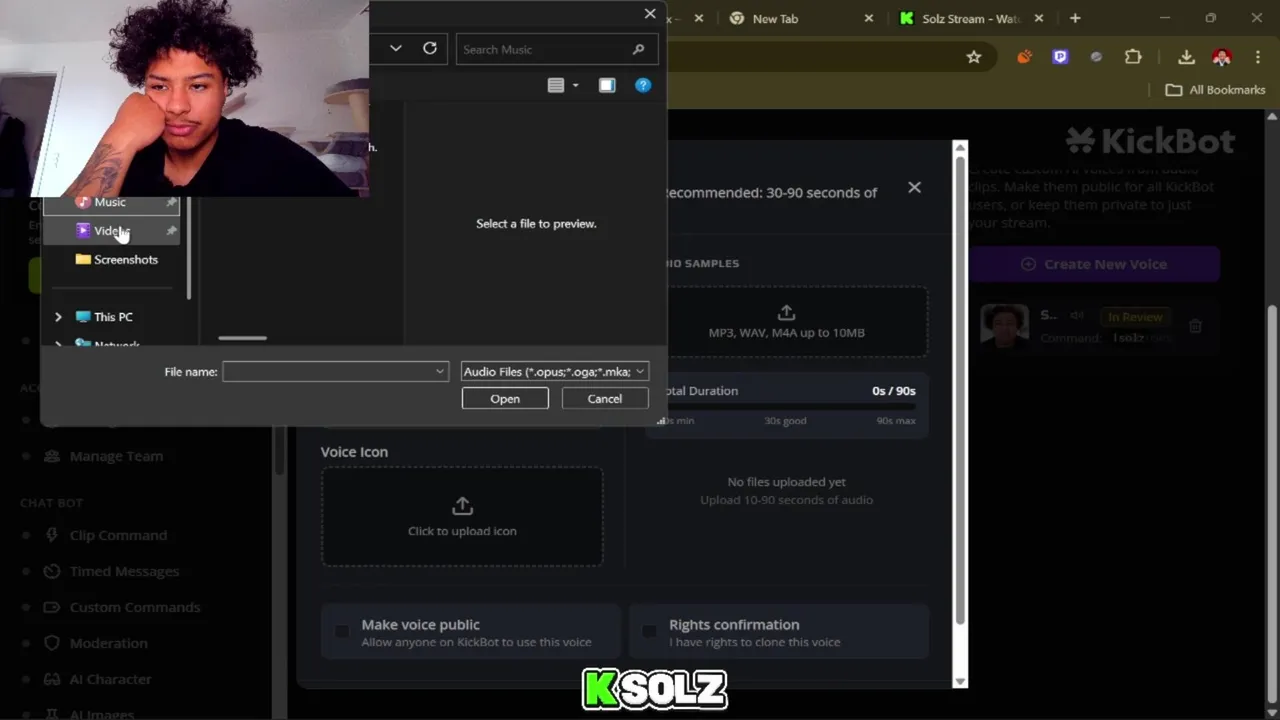Click the This PC computer icon
The width and height of the screenshot is (1280, 720).
tap(83, 317)
